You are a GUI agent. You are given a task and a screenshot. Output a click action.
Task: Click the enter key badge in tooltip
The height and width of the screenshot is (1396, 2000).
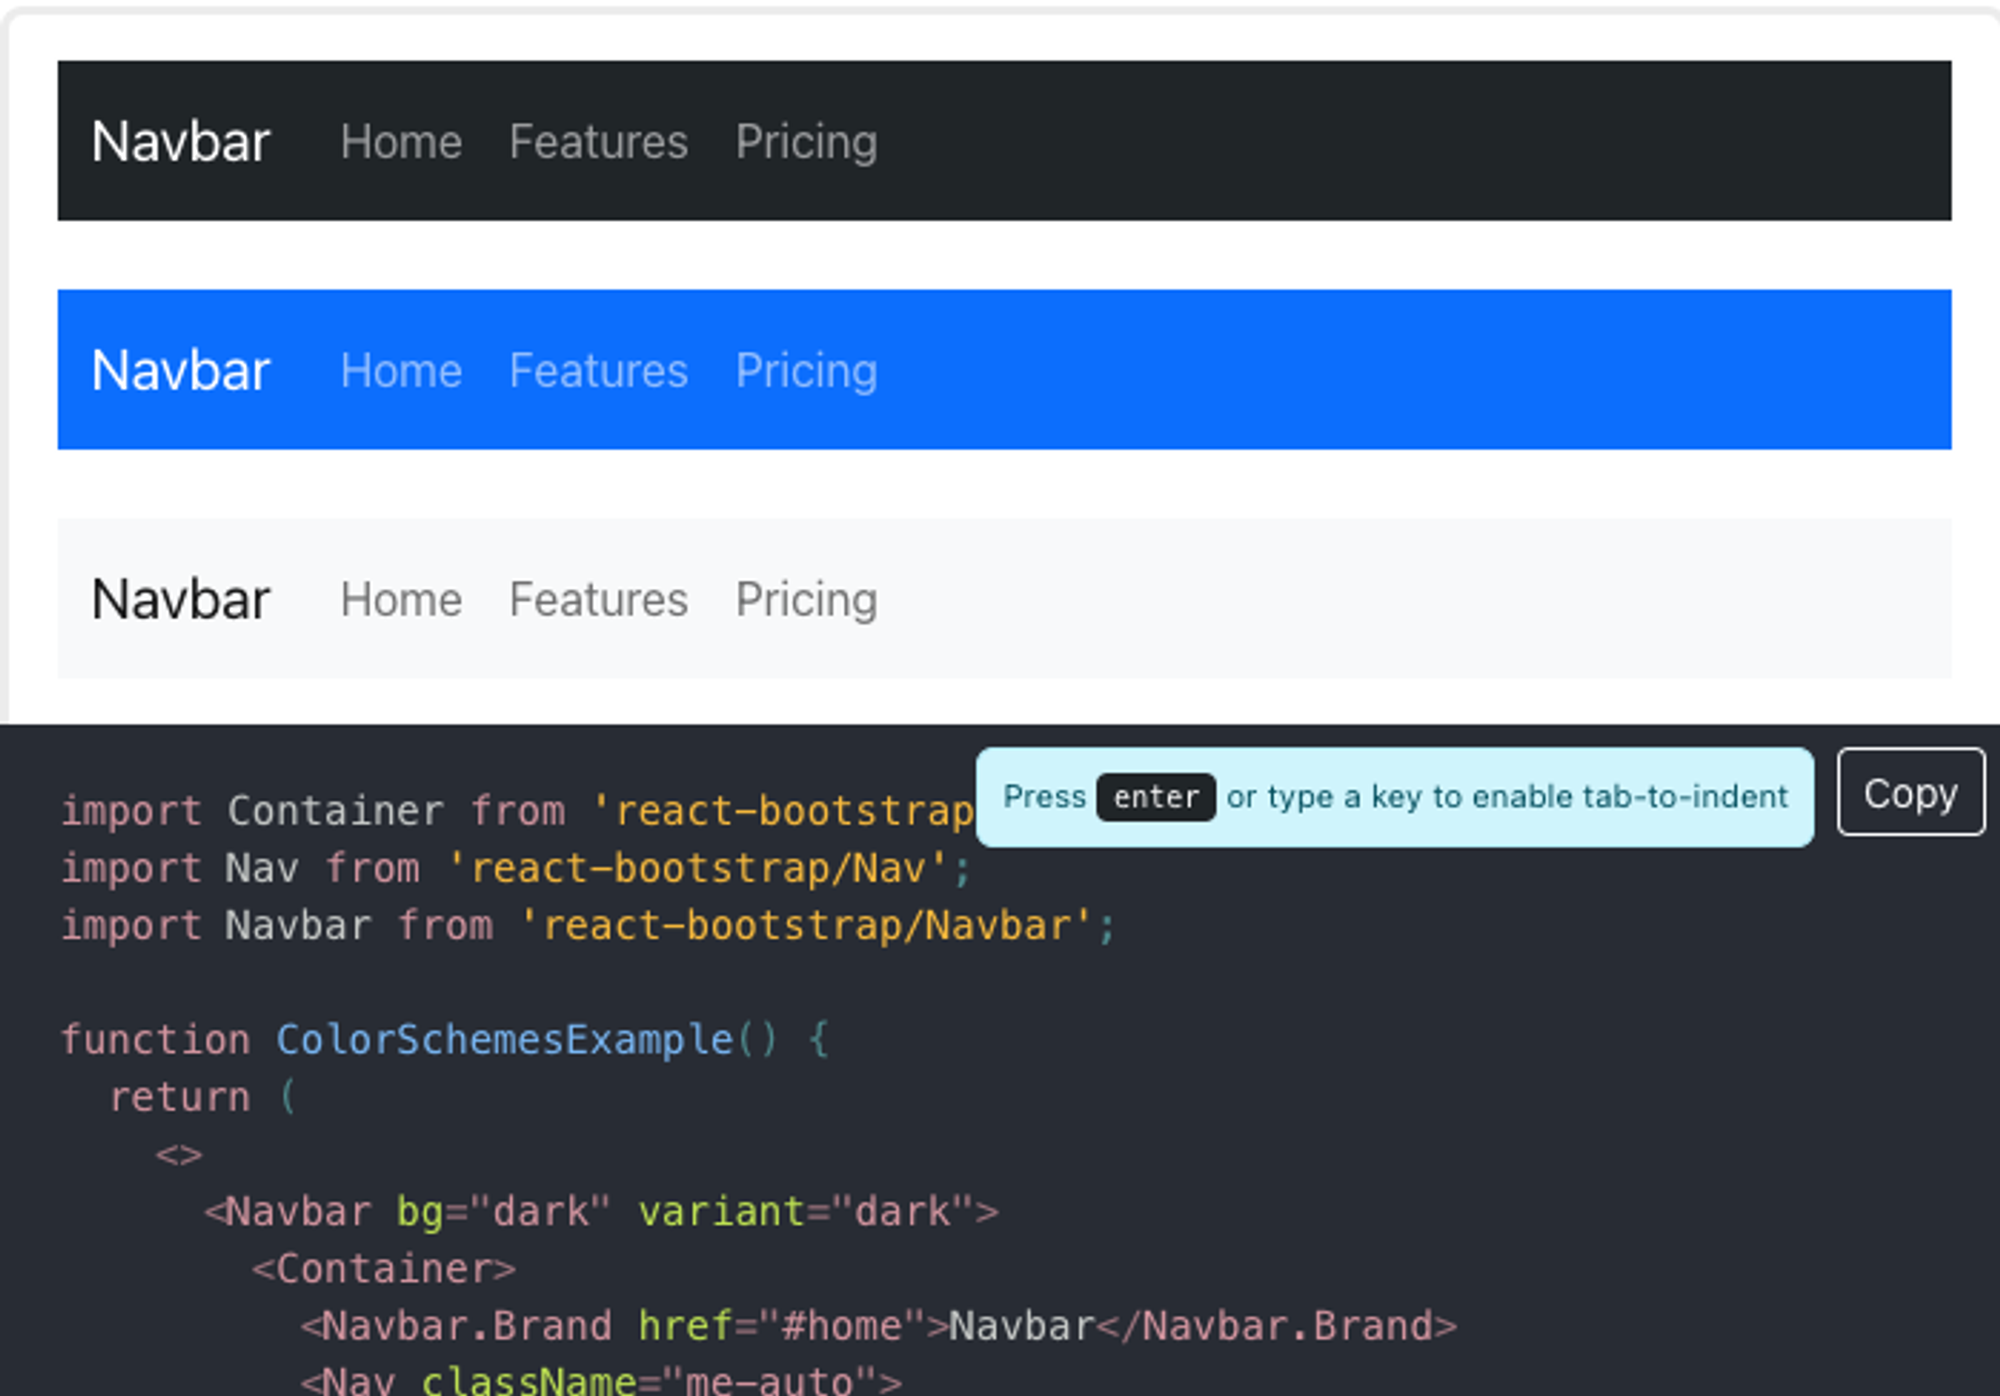(x=1155, y=797)
